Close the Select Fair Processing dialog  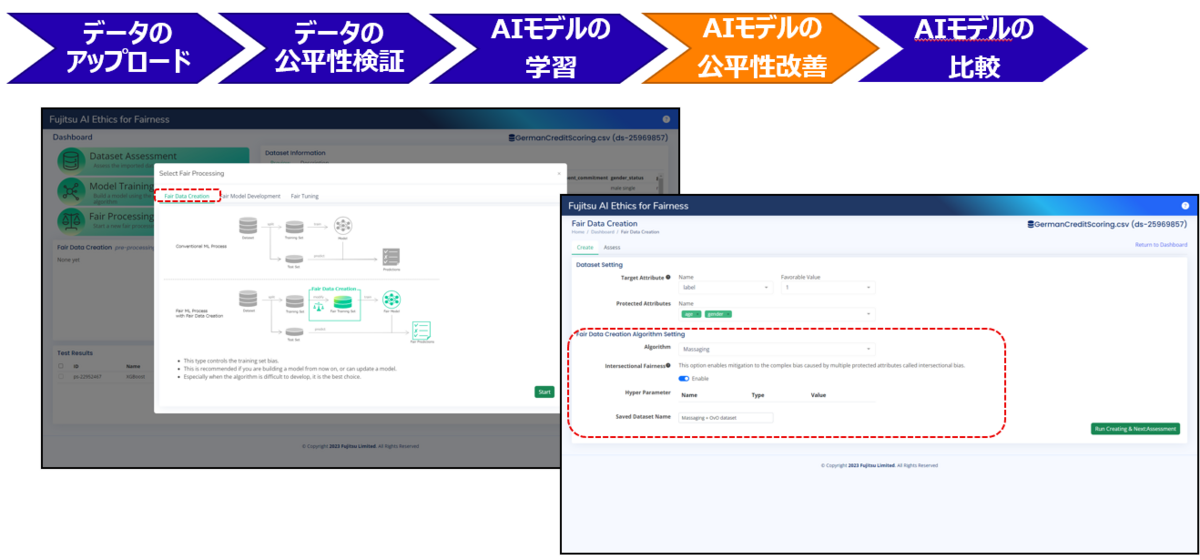coord(559,173)
